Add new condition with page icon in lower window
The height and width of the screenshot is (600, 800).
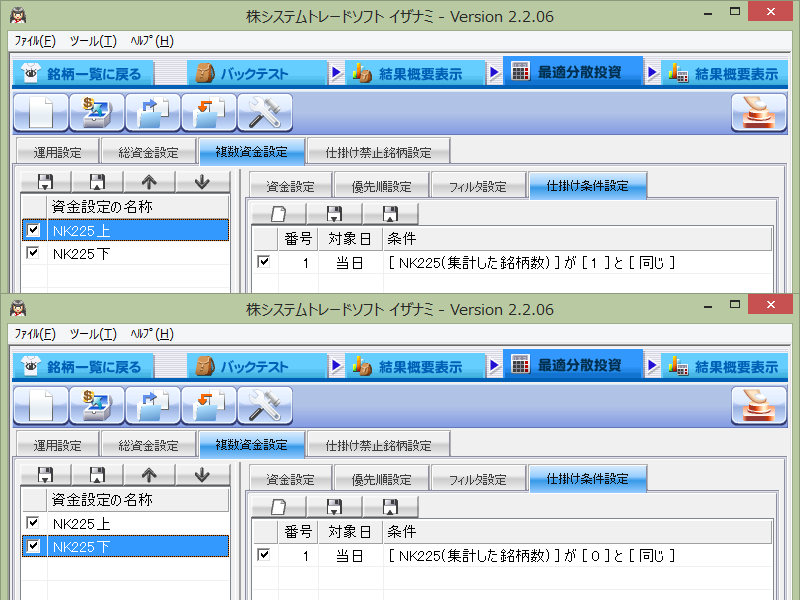pyautogui.click(x=279, y=507)
